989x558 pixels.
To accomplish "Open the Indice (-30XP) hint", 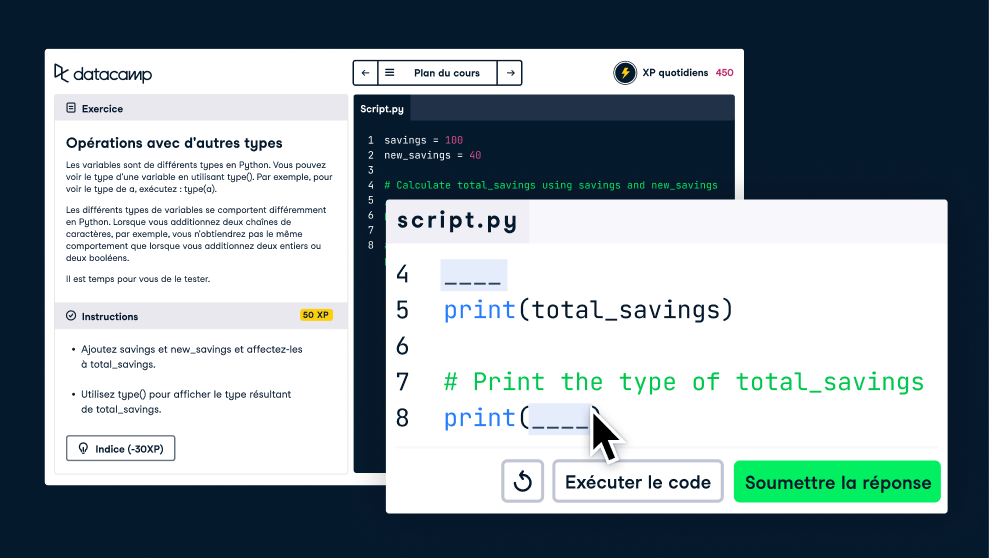I will [x=121, y=449].
